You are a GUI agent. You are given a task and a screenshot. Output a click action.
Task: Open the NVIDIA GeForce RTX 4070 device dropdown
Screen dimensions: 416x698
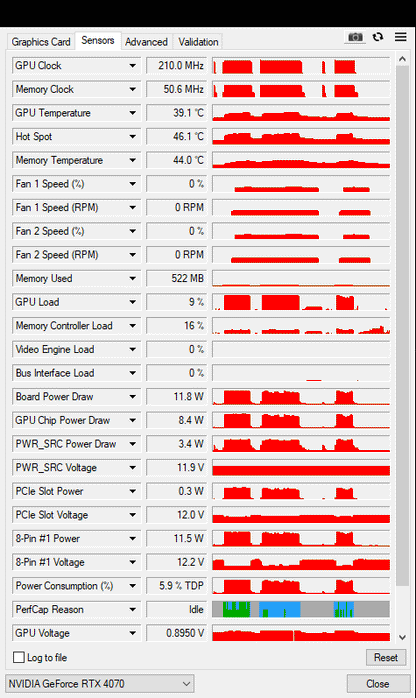point(100,683)
